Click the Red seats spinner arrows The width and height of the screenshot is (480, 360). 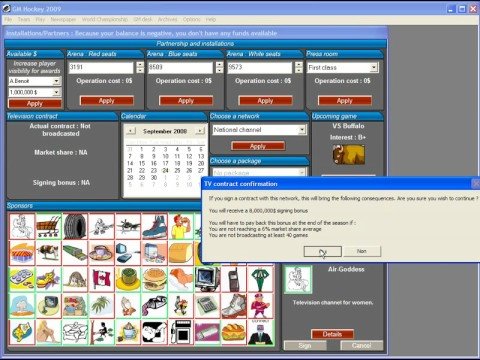pos(140,67)
